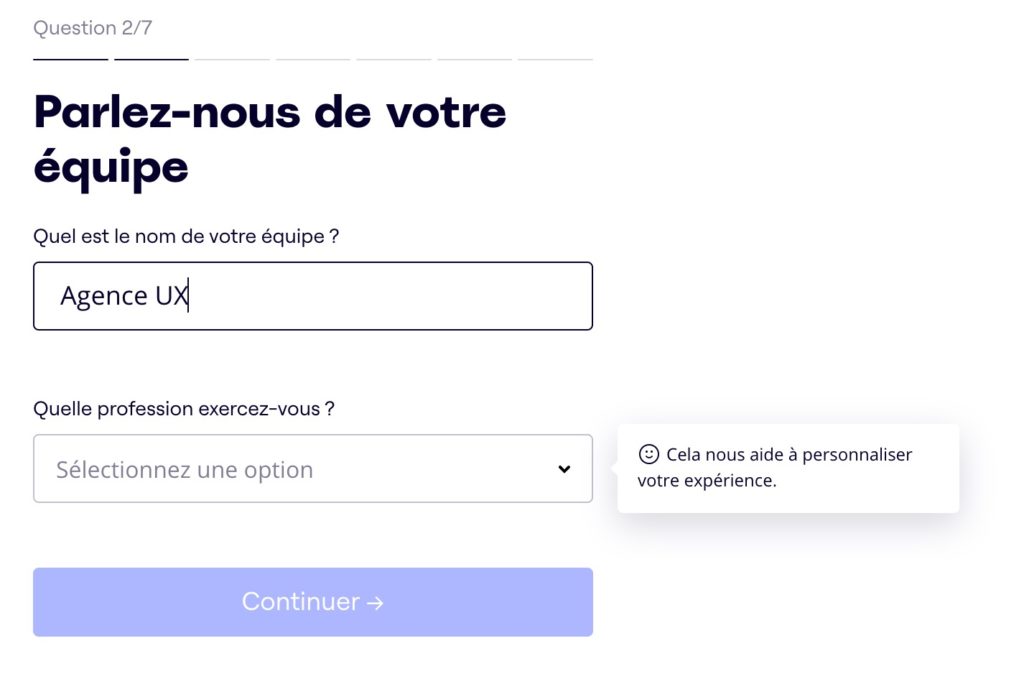Click the text cursor in the team name field

pyautogui.click(x=189, y=296)
